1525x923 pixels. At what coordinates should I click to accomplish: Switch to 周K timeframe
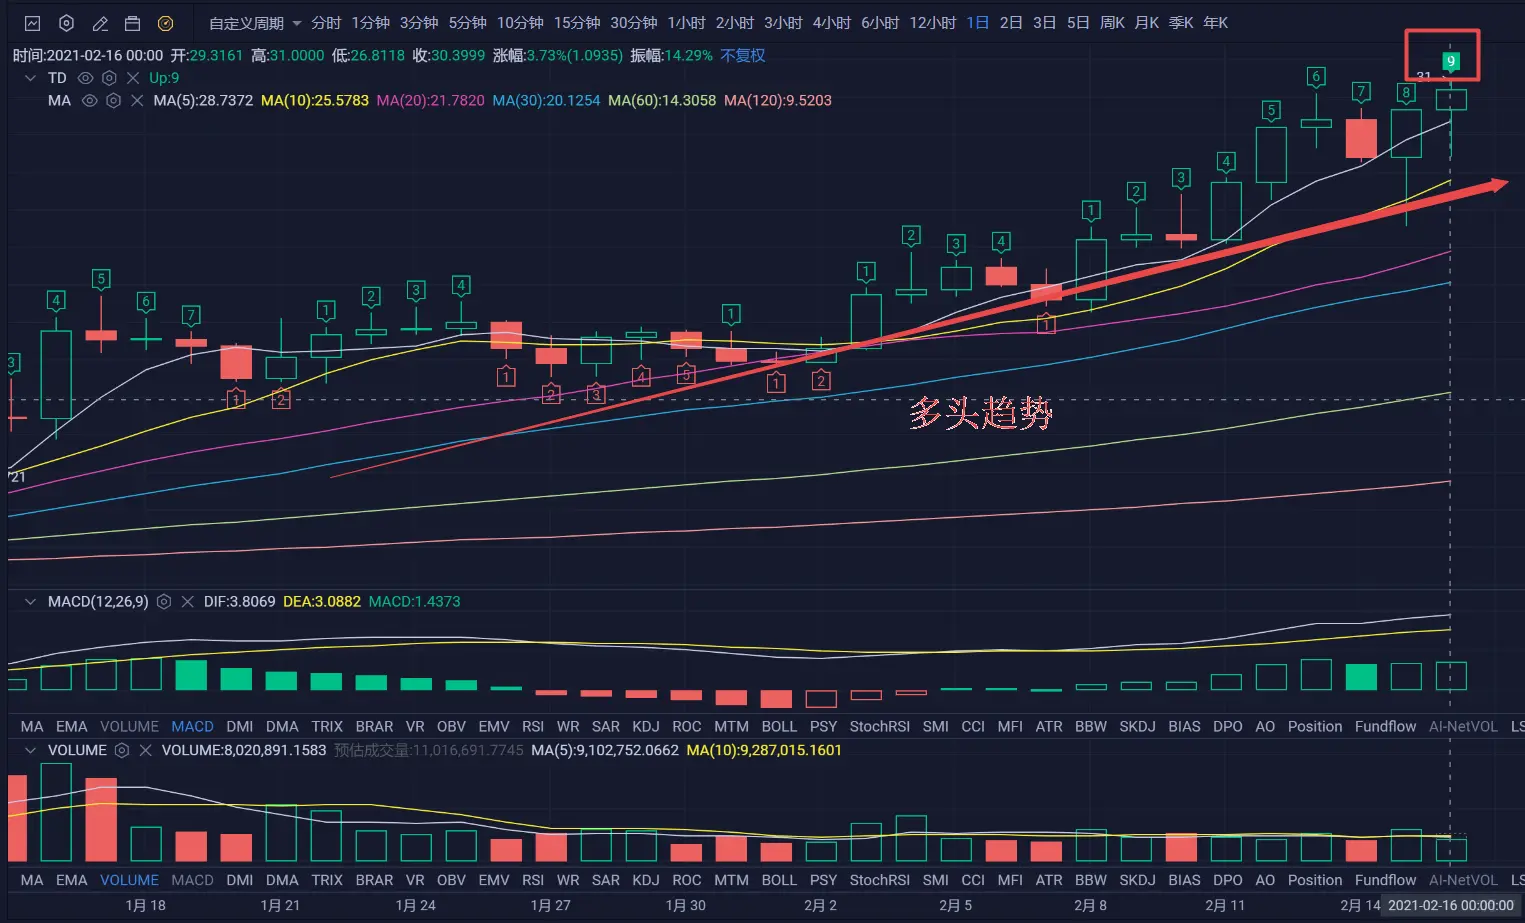point(1112,23)
